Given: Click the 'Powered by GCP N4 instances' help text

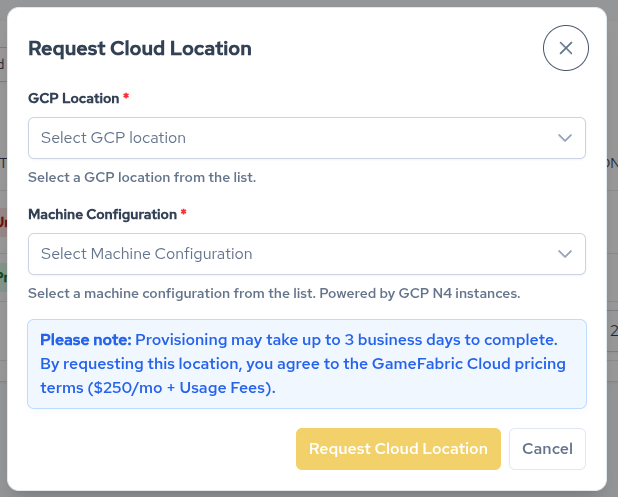Looking at the screenshot, I should tap(420, 293).
